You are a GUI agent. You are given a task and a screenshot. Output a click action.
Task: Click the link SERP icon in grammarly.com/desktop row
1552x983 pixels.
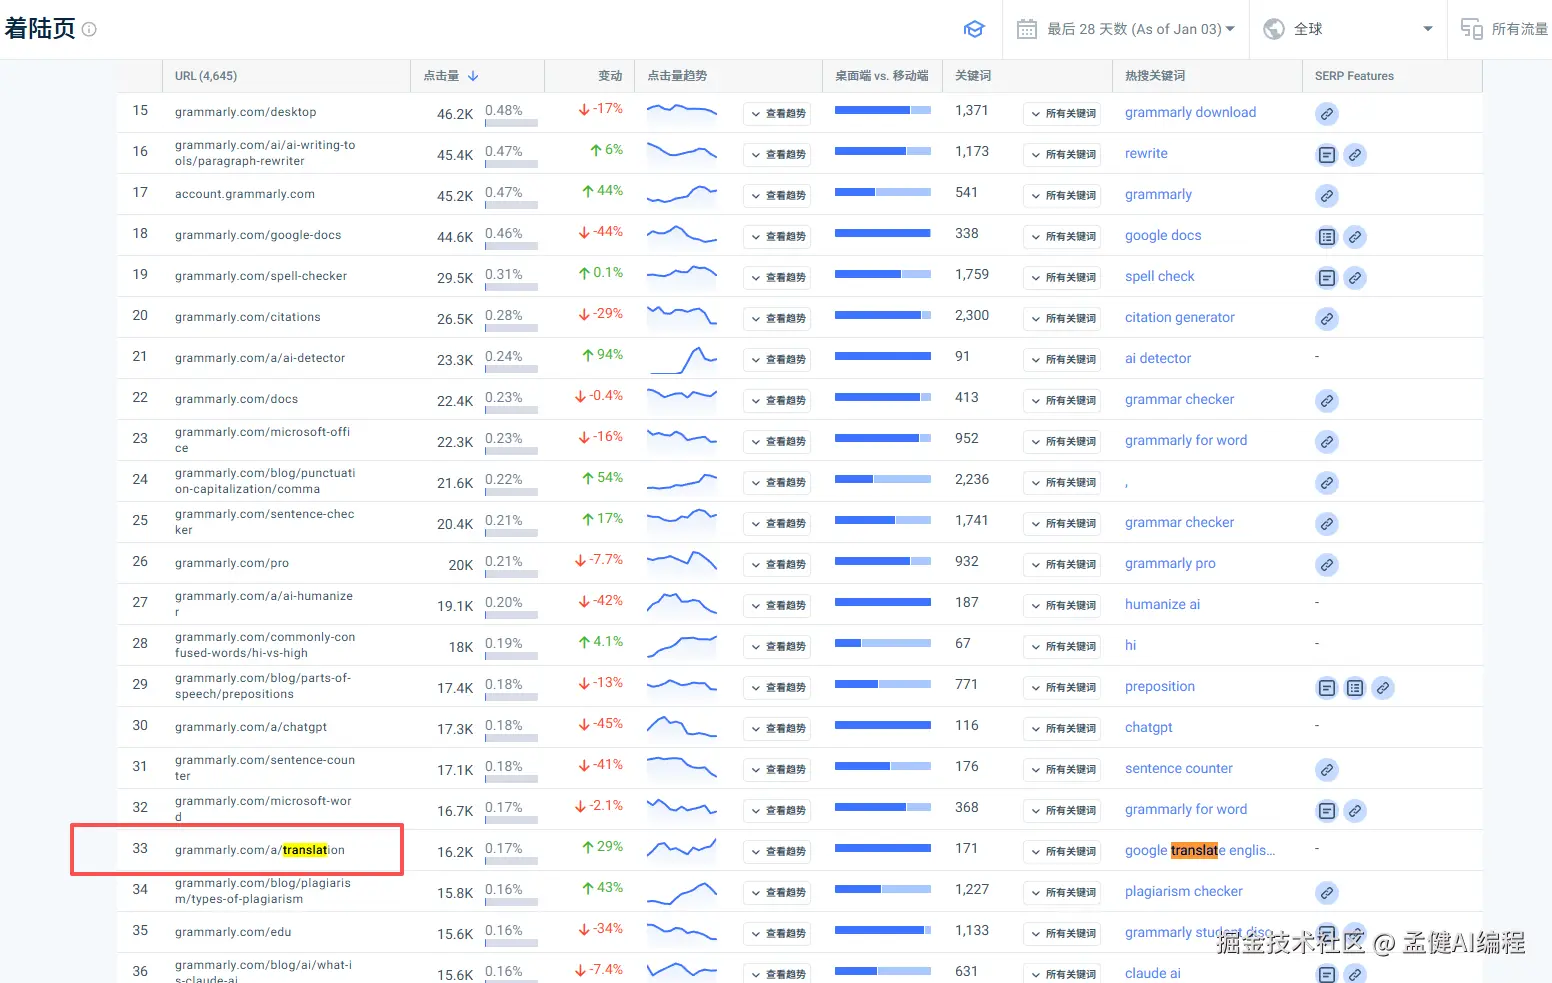click(1326, 114)
